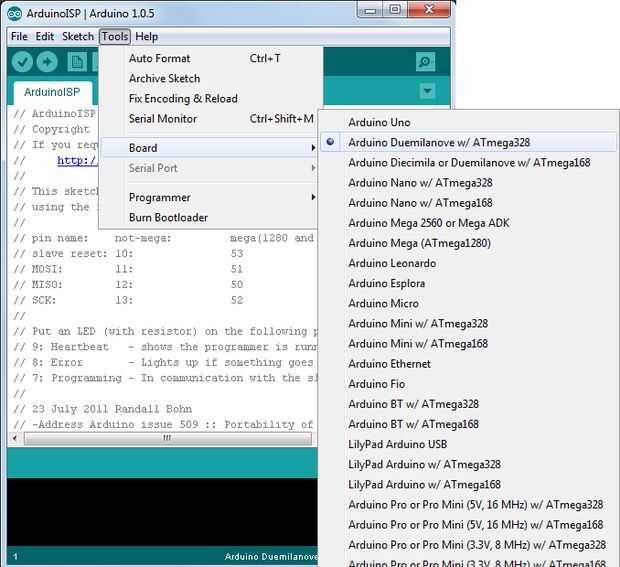Select Arduino Diecimila or Duemilanove w/ ATmega168
Image resolution: width=620 pixels, height=567 pixels.
469,163
